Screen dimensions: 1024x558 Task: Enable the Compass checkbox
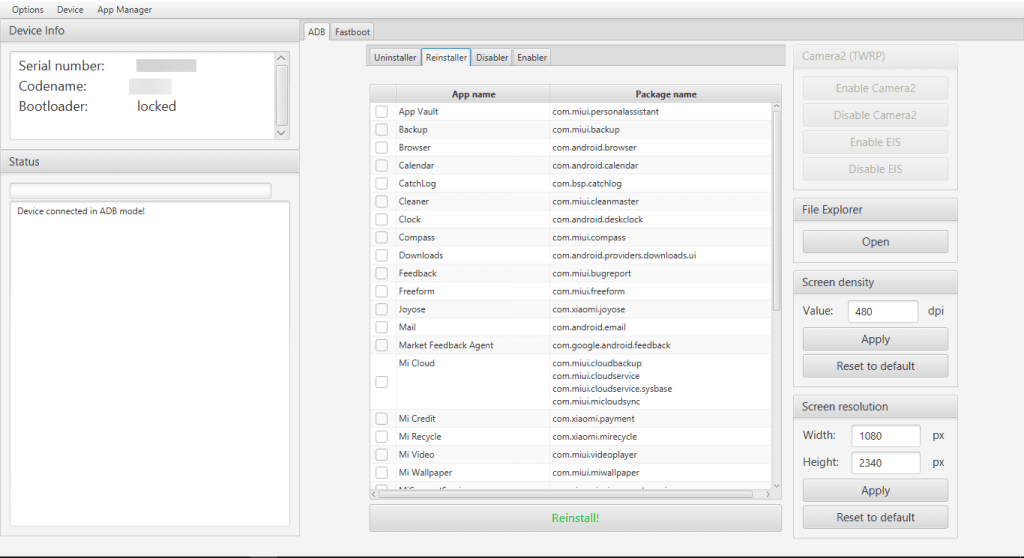[382, 238]
